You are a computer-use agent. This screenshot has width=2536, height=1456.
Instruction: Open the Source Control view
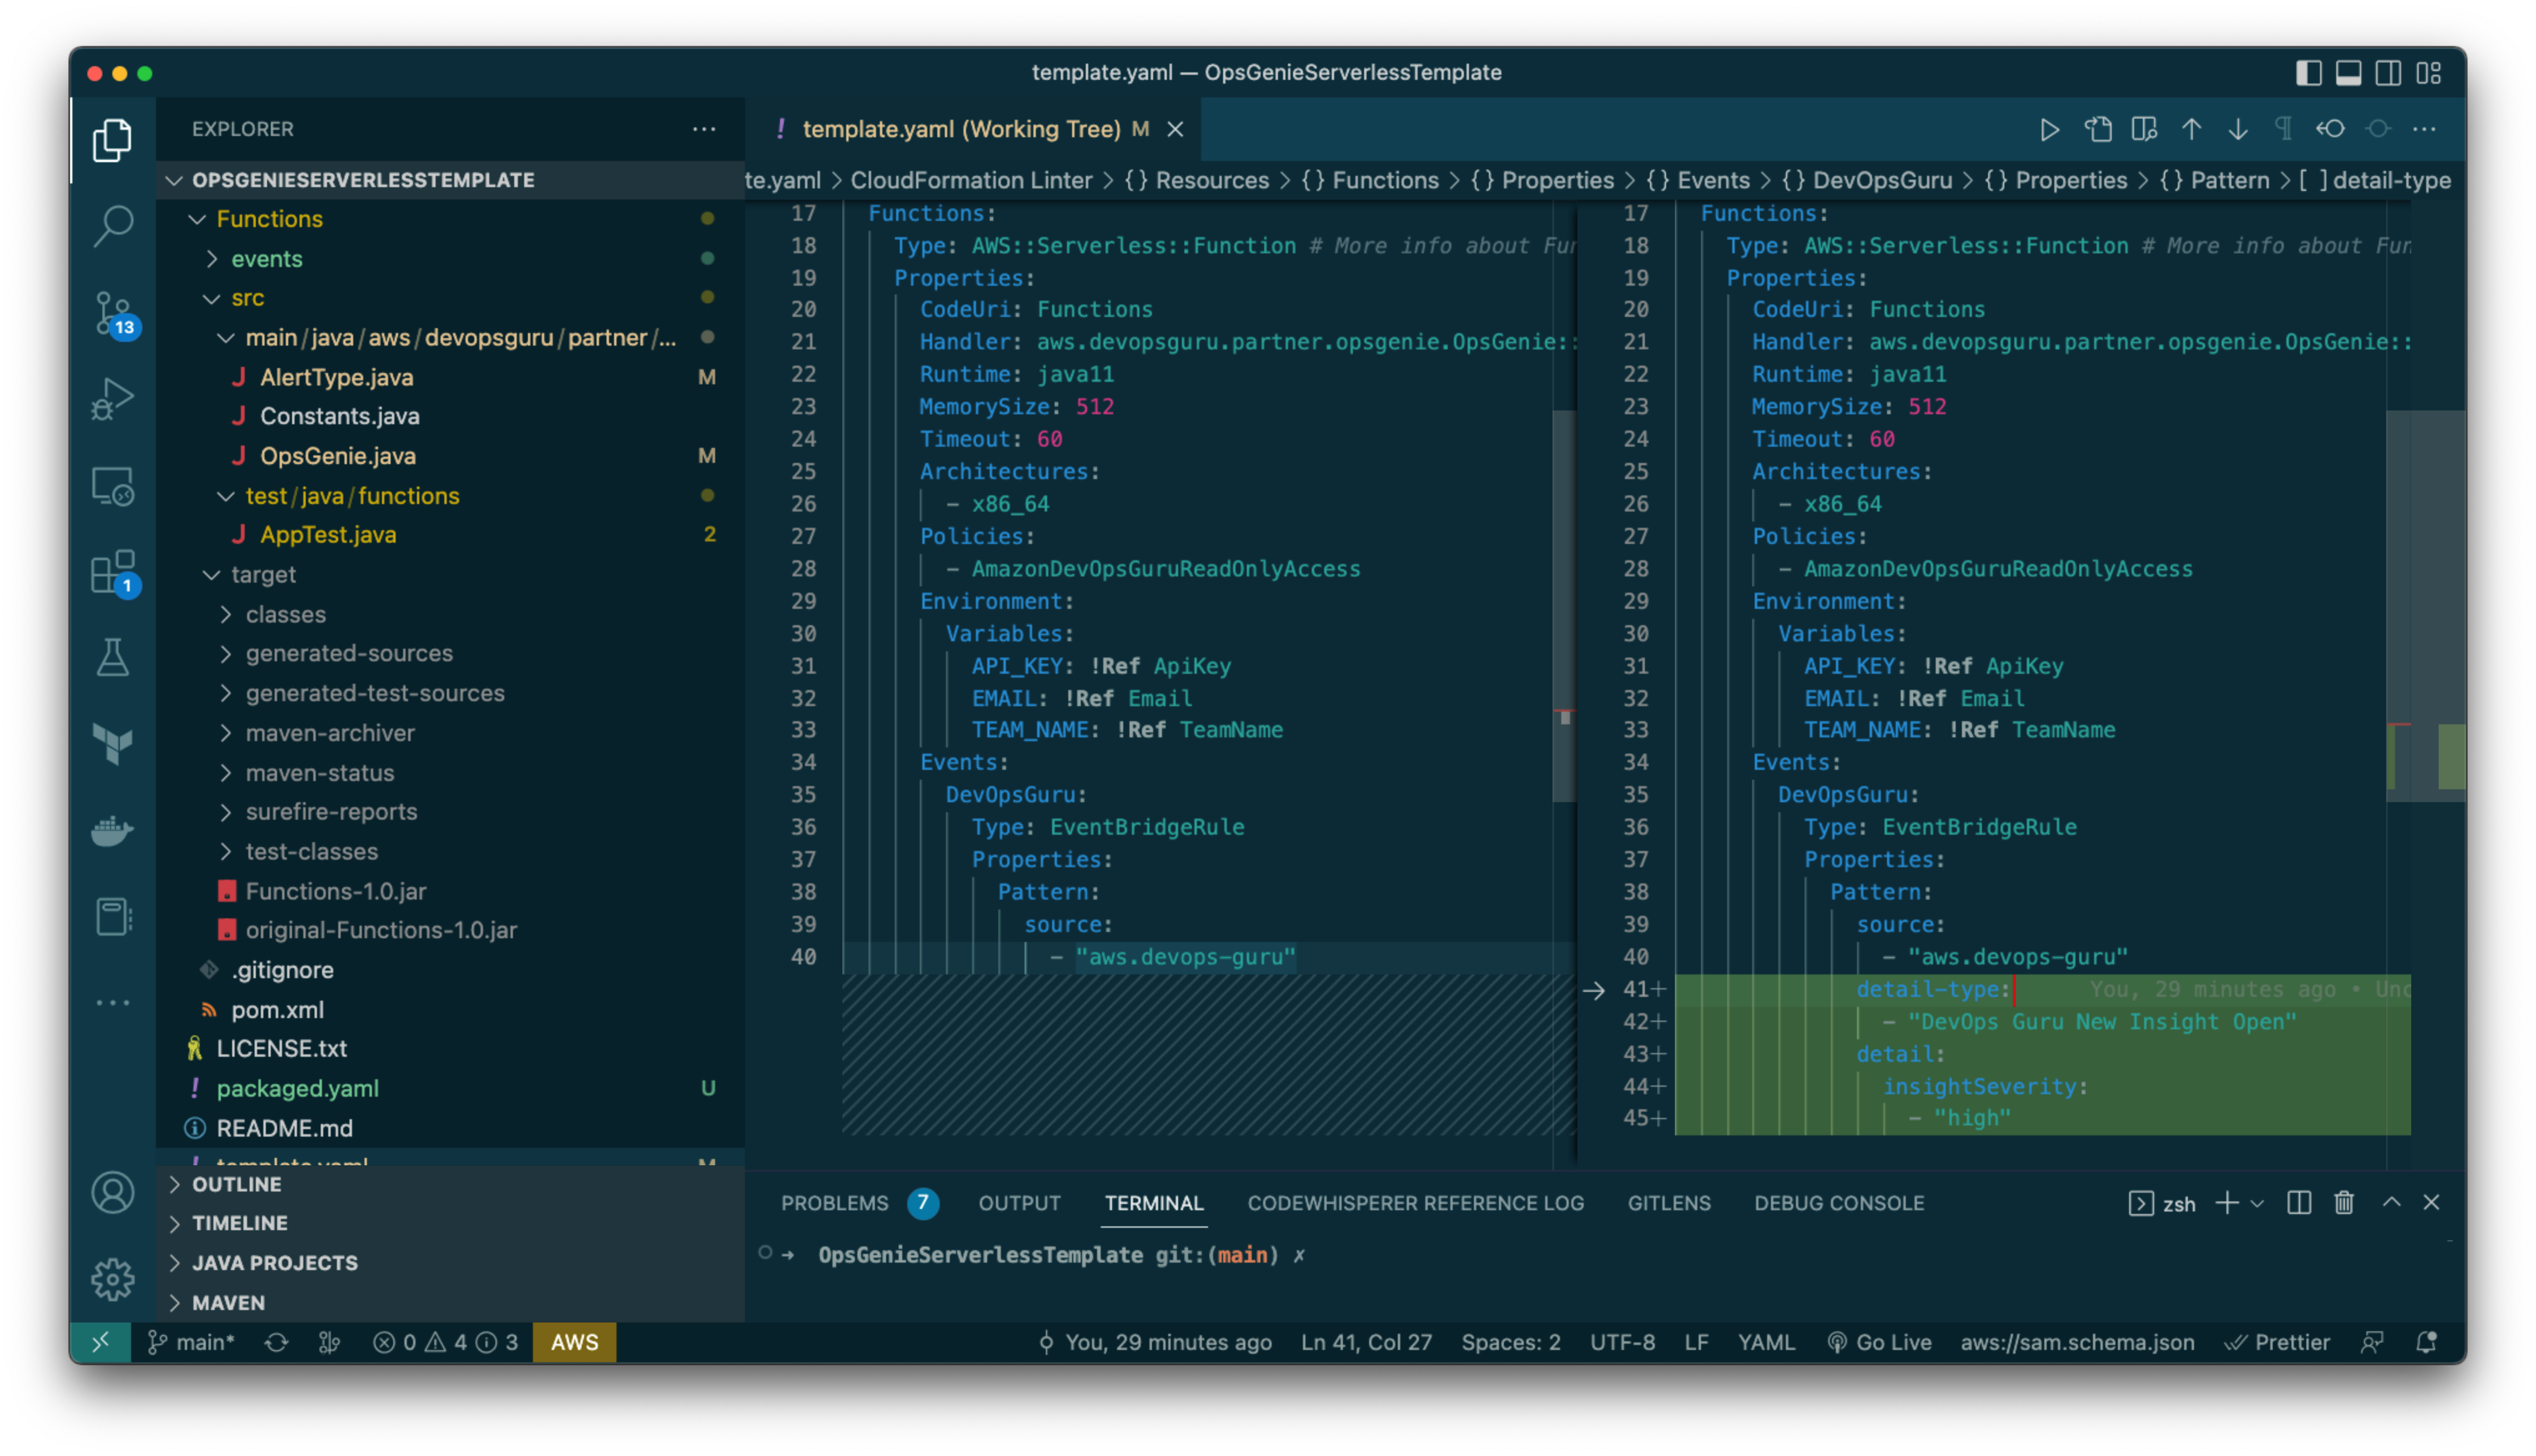tap(113, 315)
